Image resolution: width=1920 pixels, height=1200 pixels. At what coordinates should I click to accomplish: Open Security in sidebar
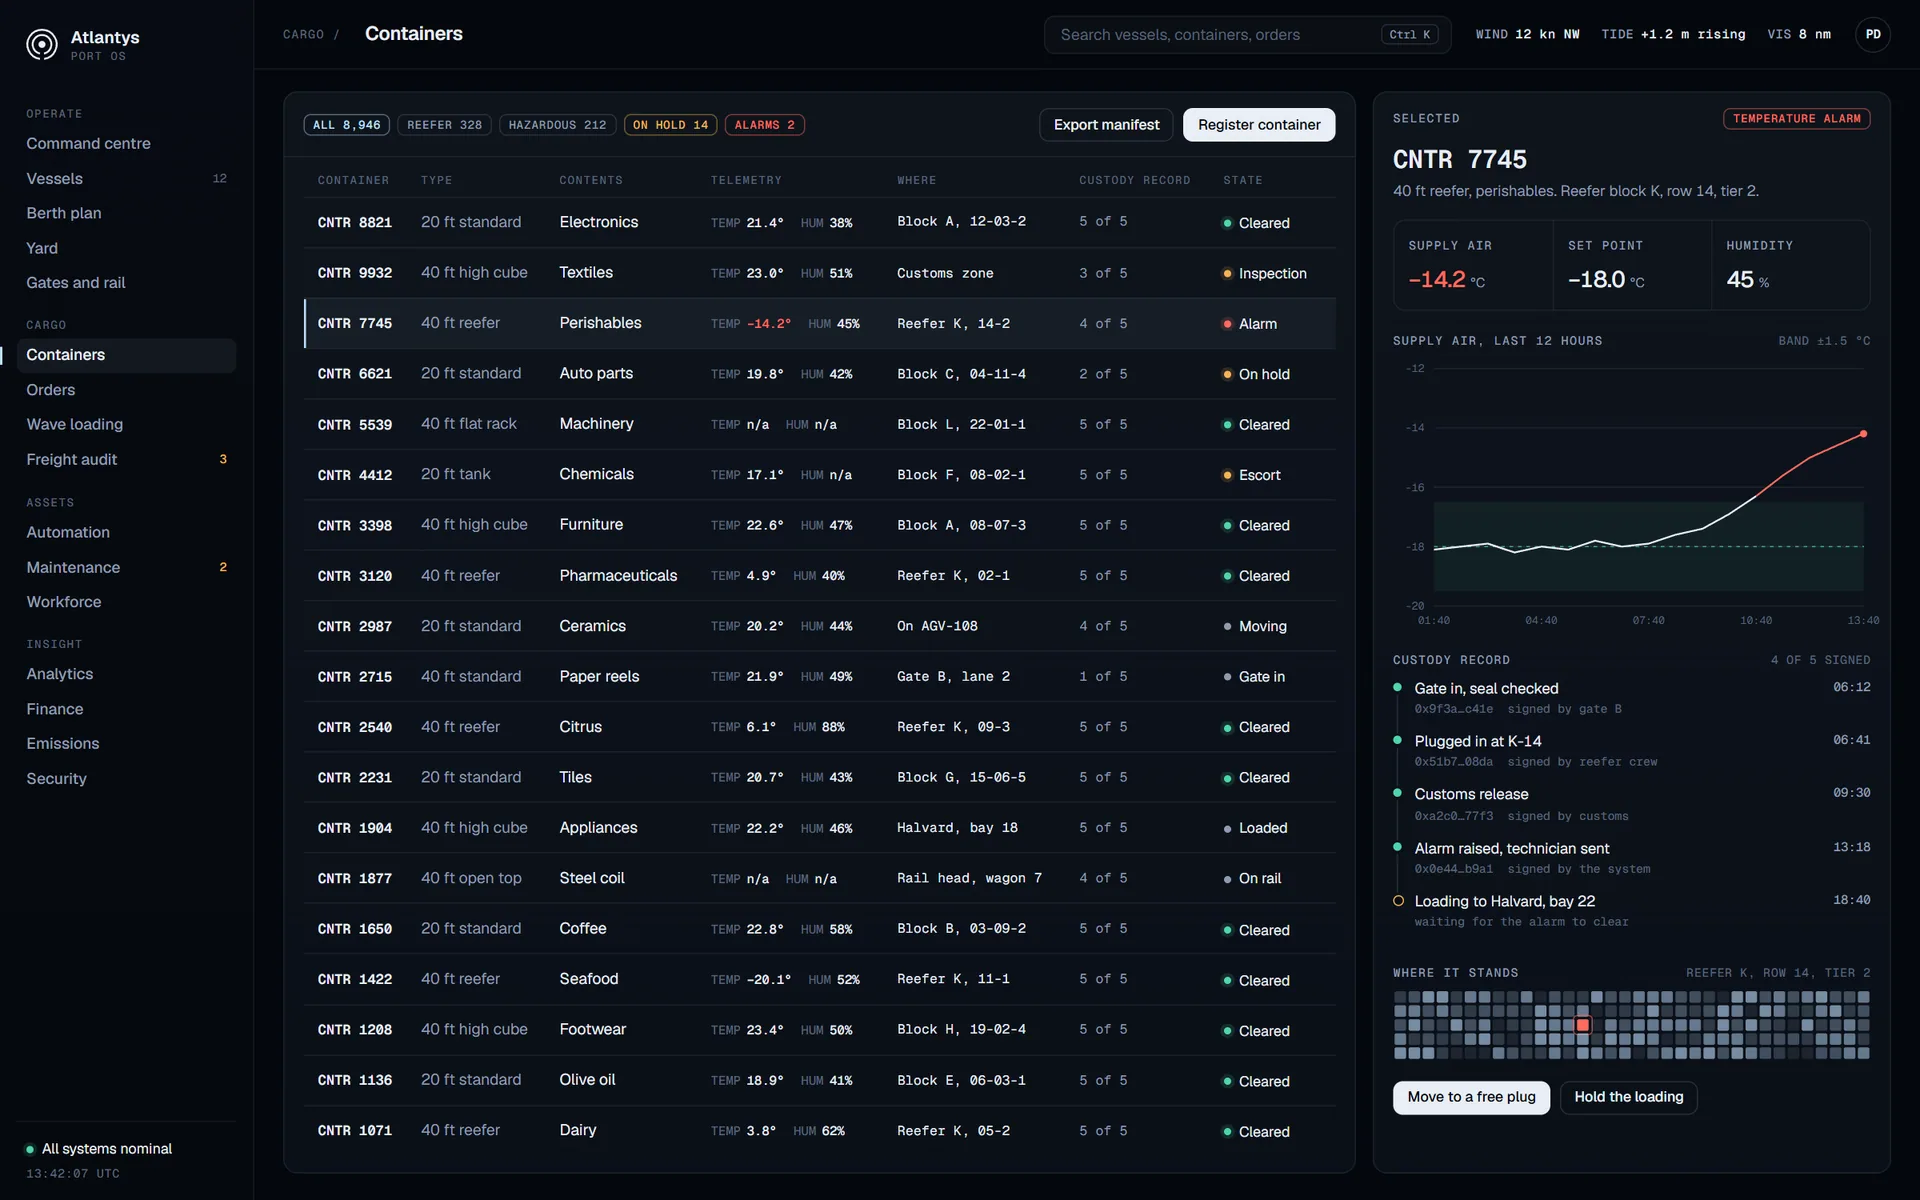pyautogui.click(x=126, y=778)
